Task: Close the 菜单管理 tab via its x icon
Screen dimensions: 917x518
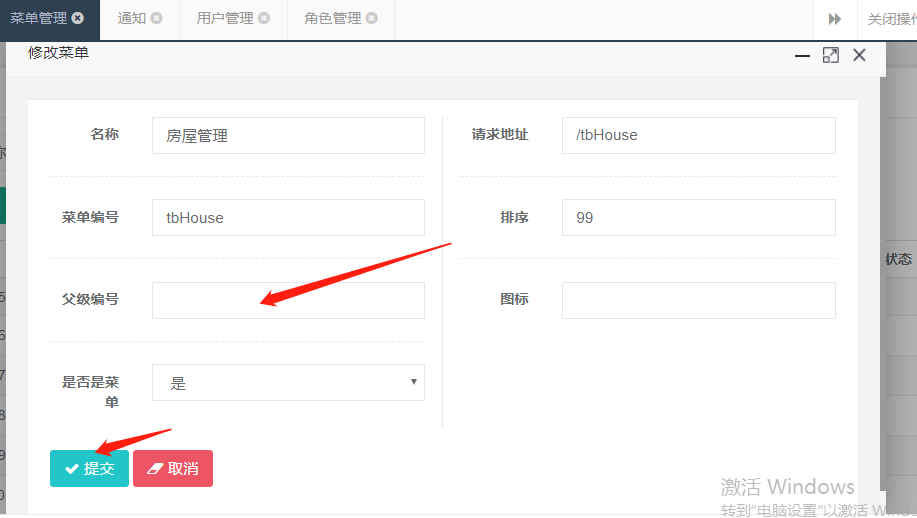Action: coord(77,18)
